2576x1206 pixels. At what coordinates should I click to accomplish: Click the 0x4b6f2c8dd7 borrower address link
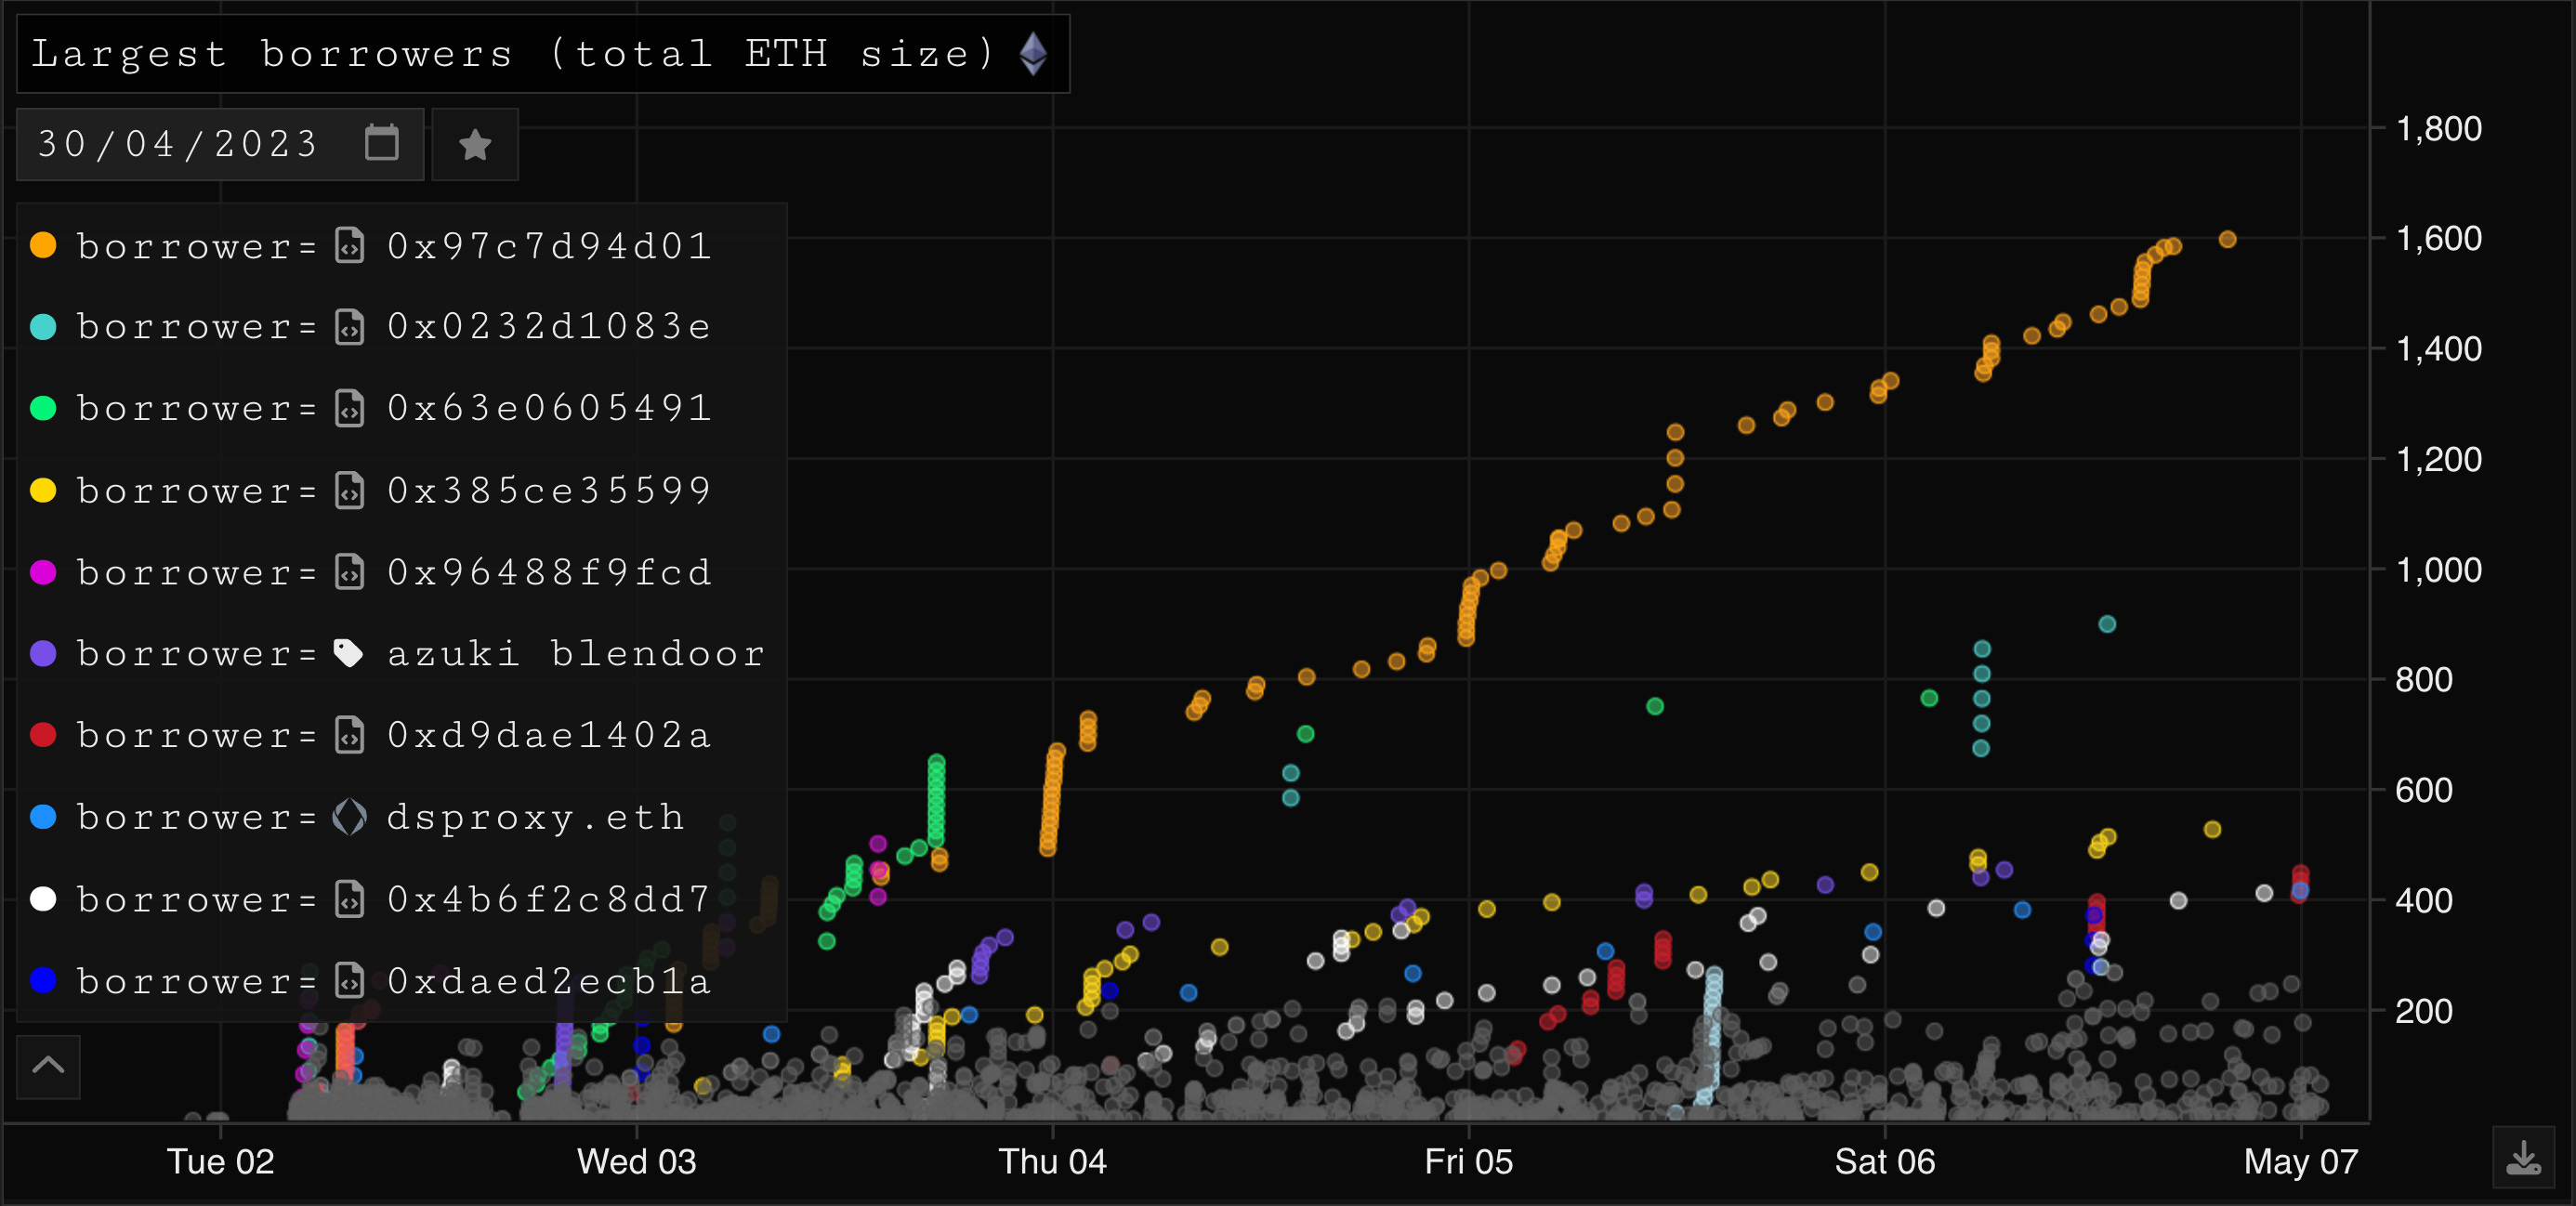point(548,899)
